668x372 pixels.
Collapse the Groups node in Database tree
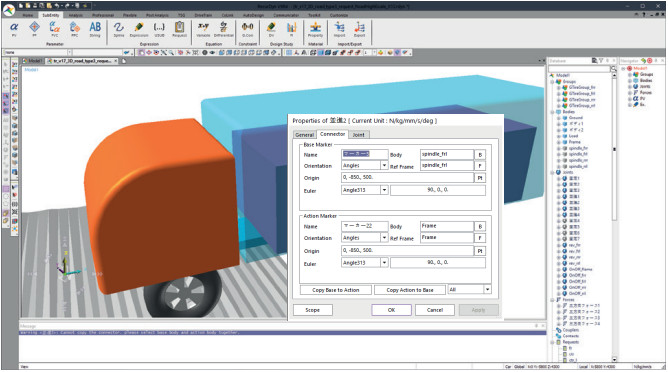553,81
